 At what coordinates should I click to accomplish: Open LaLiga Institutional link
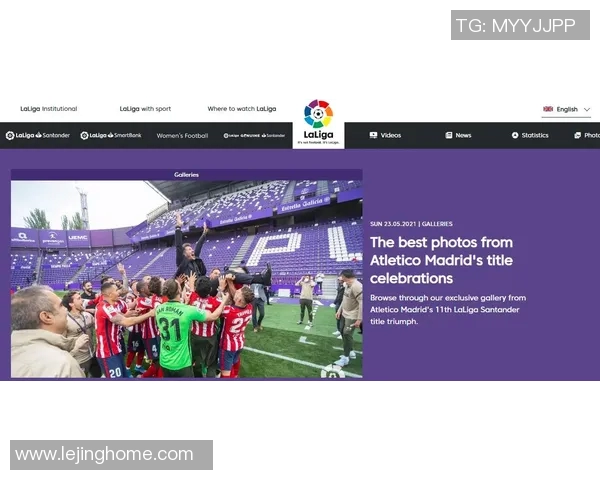click(49, 109)
